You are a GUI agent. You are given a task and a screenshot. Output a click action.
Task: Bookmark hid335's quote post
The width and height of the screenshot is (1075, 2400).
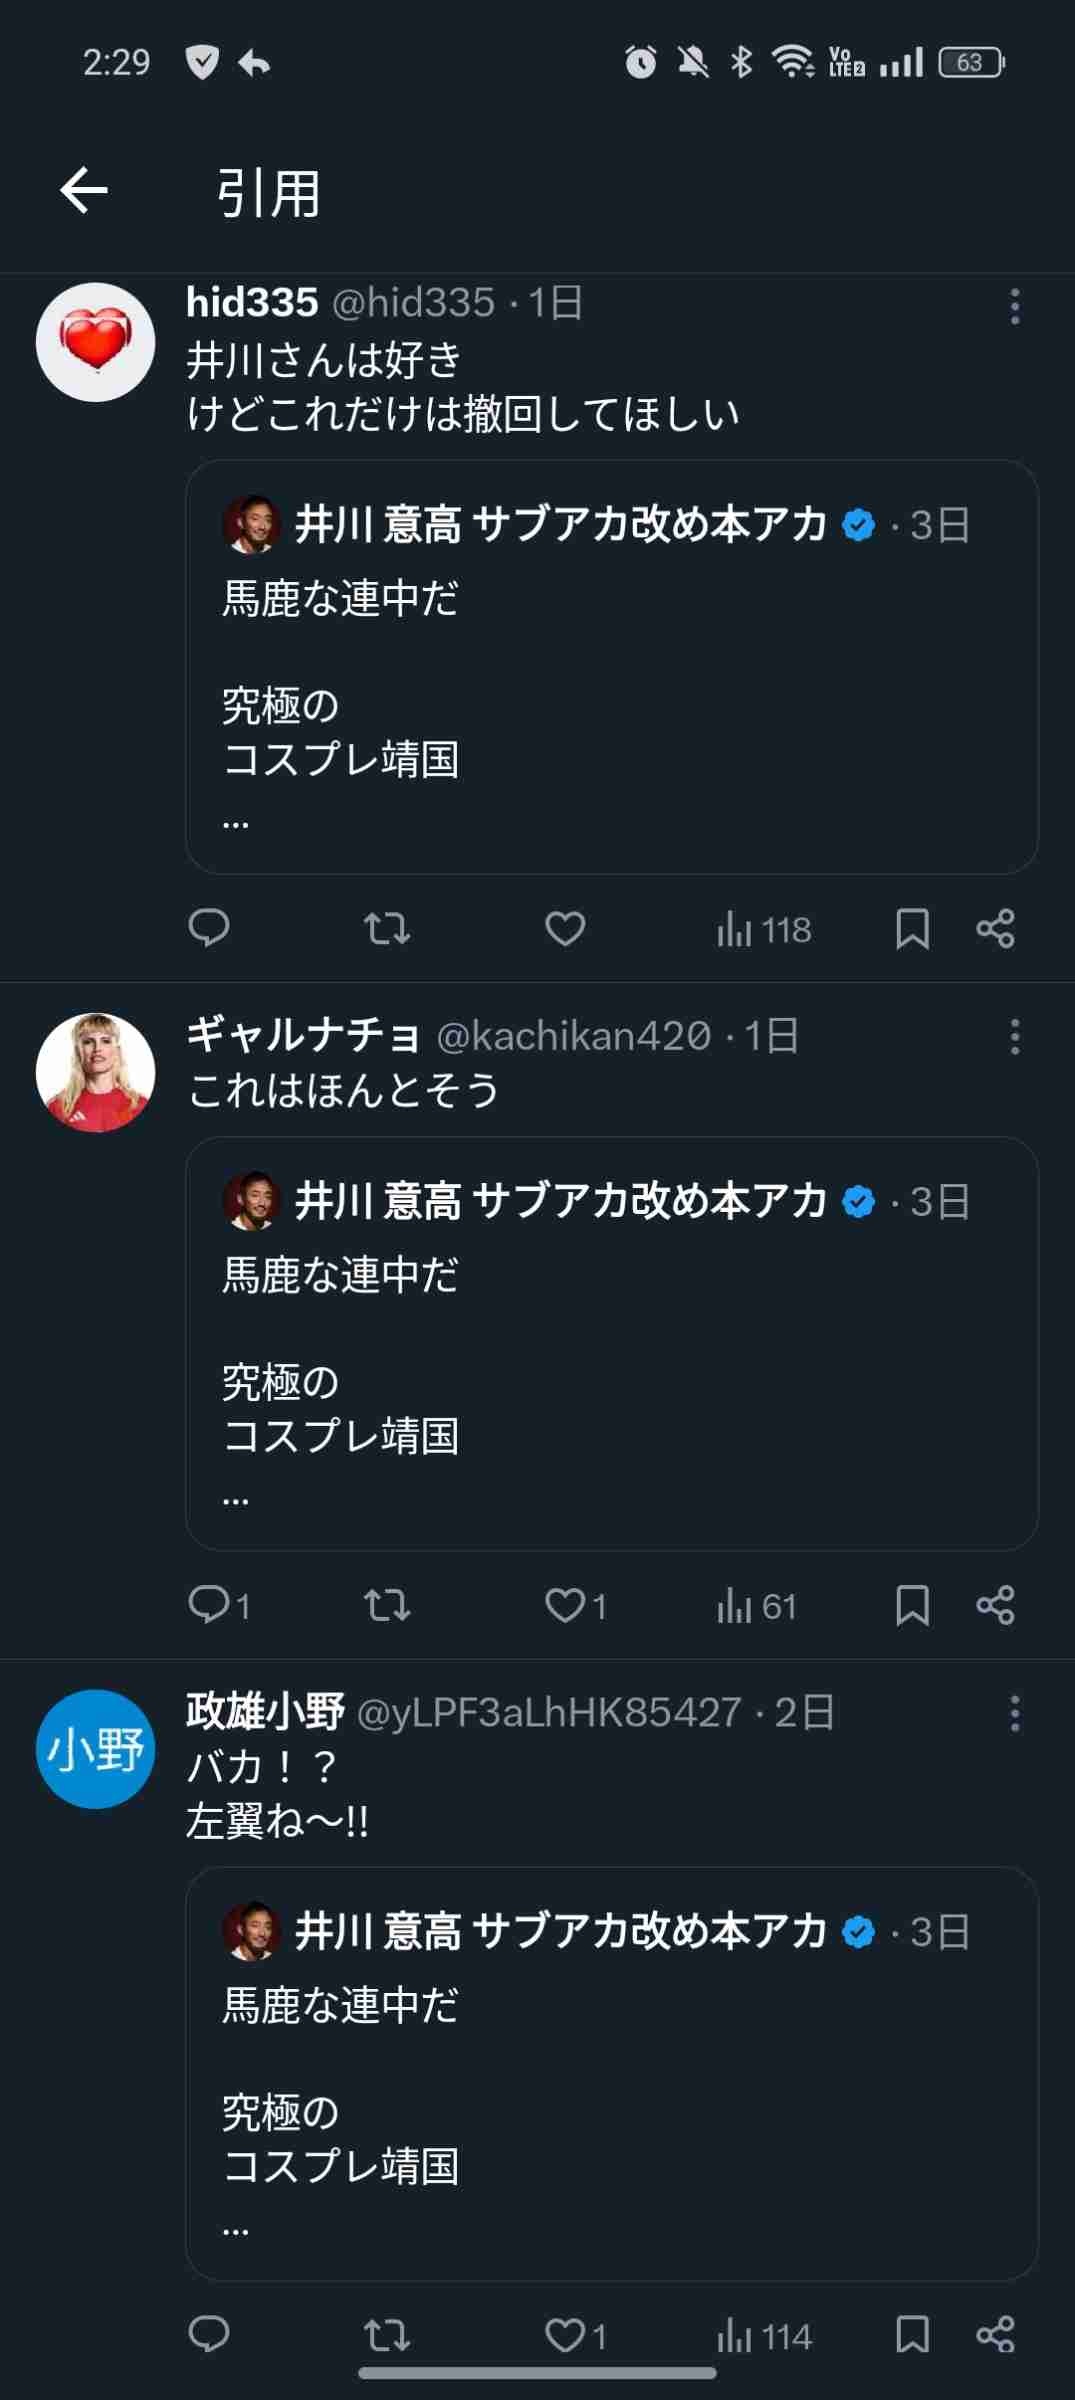[x=912, y=928]
